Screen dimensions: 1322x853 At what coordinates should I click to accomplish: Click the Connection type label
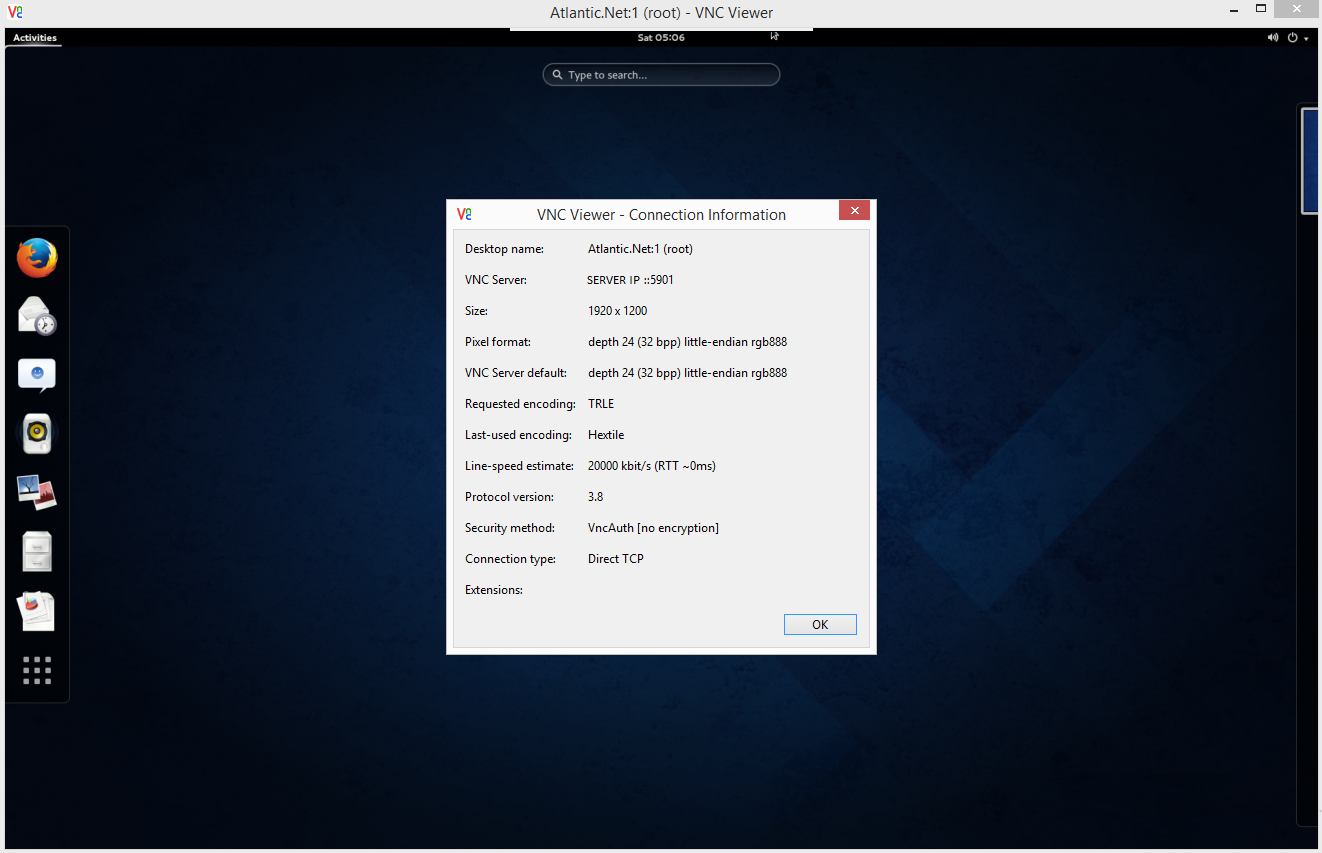[x=511, y=559]
